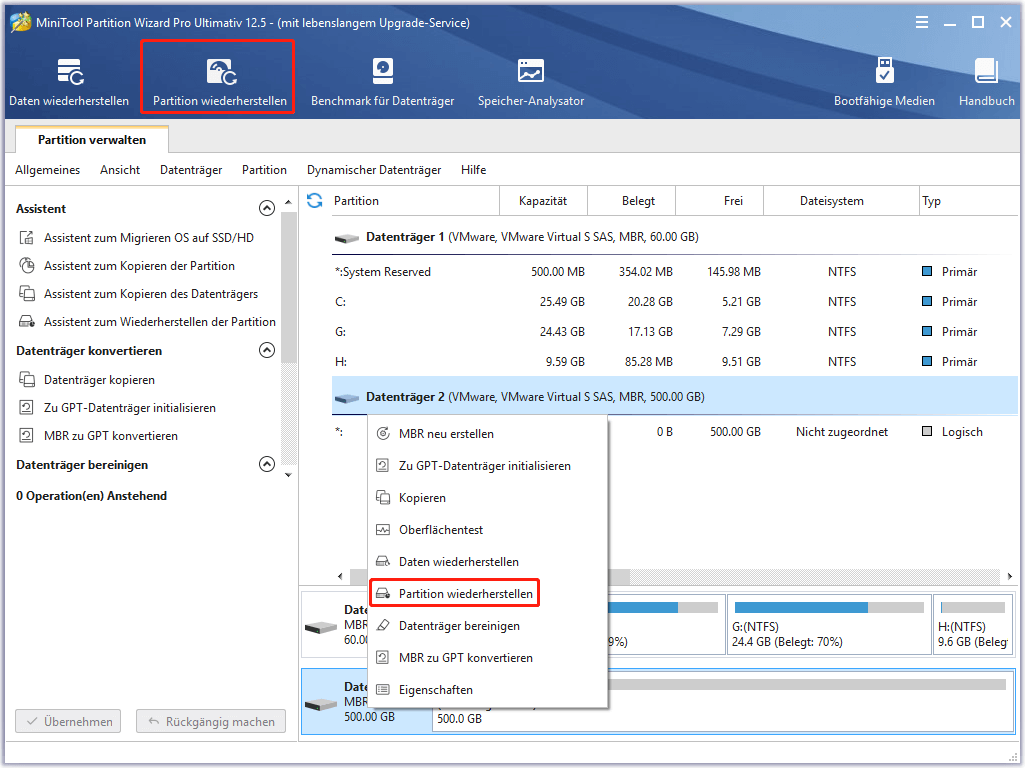Viewport: 1026px width, 769px height.
Task: Collapse the Datenträger bereinigen section
Action: point(267,464)
